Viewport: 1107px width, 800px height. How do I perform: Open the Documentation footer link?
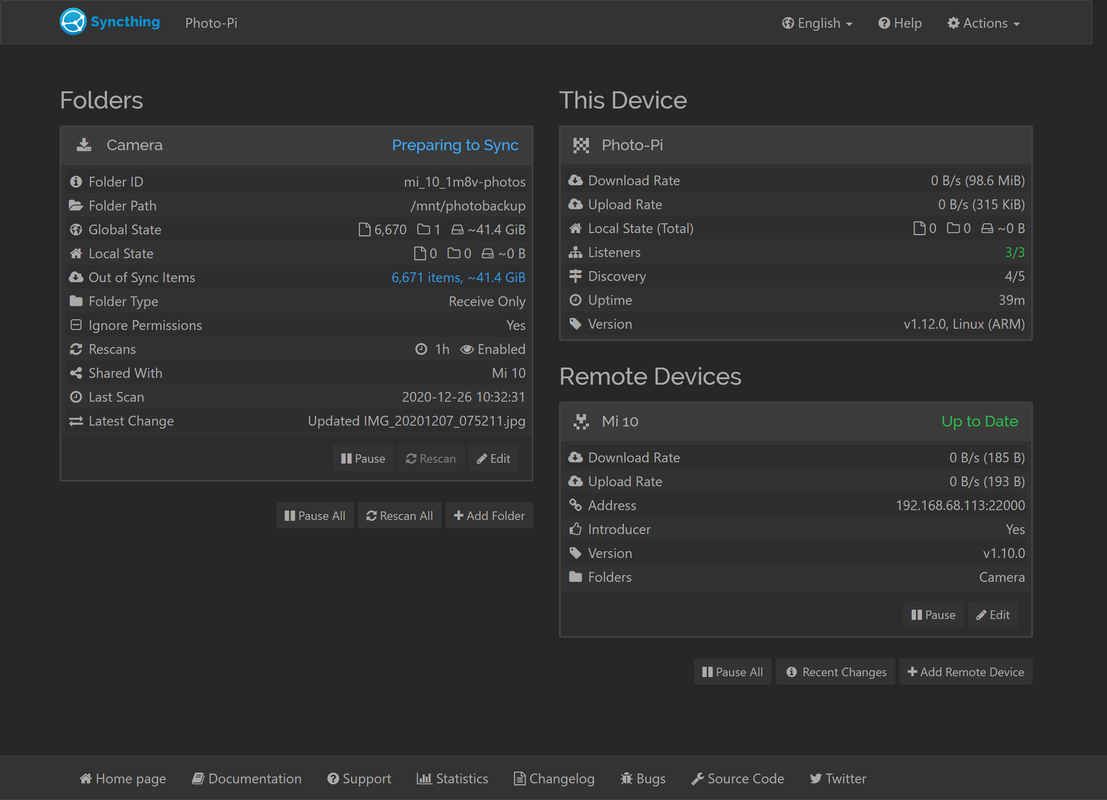click(246, 778)
